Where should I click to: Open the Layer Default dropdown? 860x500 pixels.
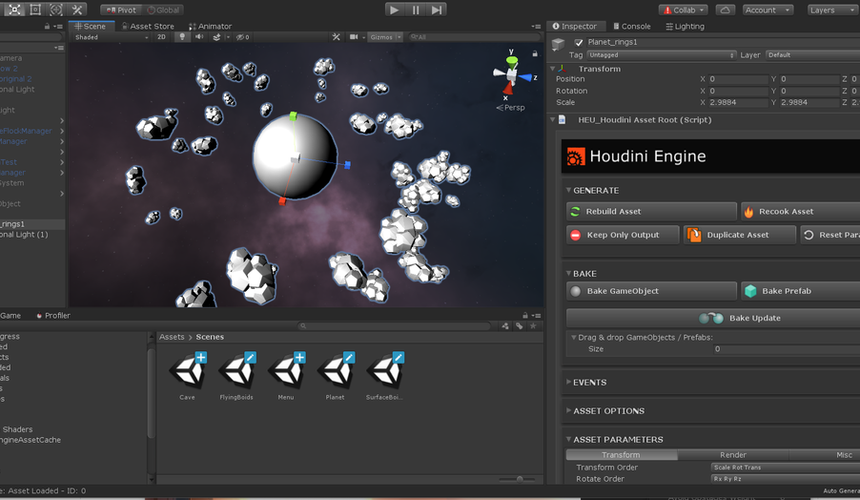coord(813,55)
